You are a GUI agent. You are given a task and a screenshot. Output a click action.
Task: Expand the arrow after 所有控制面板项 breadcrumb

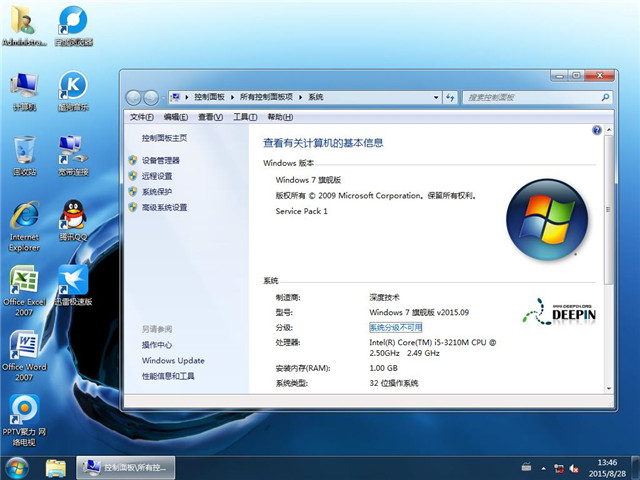click(301, 97)
